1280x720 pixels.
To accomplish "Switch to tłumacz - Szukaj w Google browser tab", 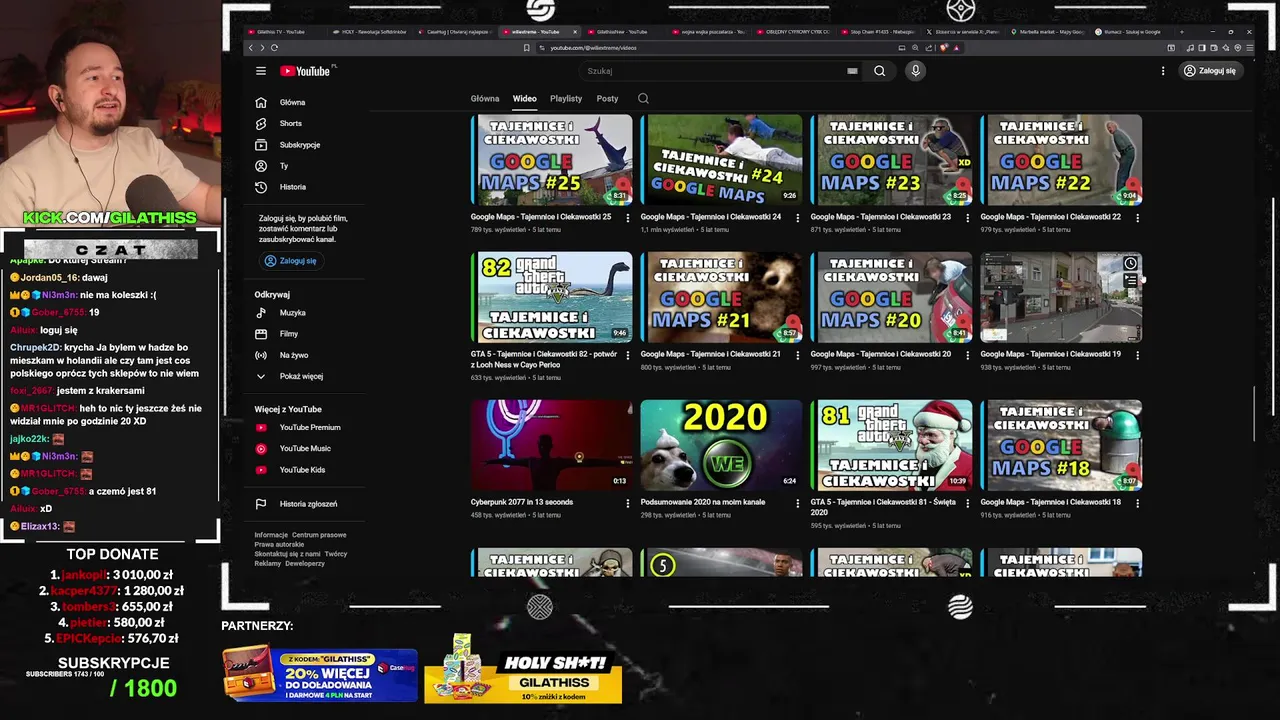I will (x=1135, y=31).
